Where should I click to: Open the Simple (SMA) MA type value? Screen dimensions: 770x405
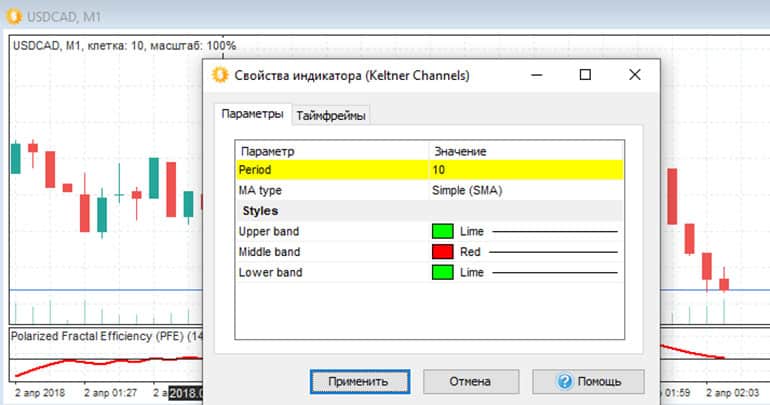(467, 190)
